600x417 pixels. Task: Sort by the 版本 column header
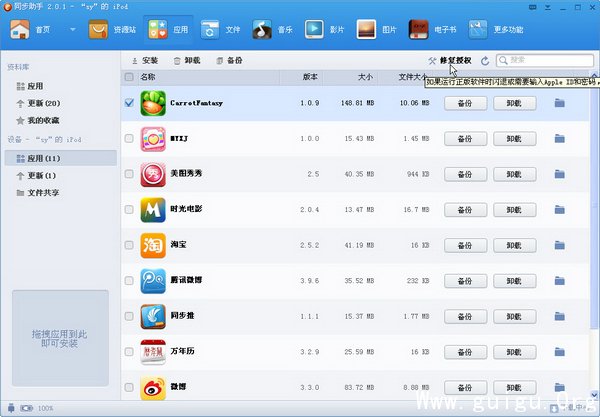coord(302,77)
